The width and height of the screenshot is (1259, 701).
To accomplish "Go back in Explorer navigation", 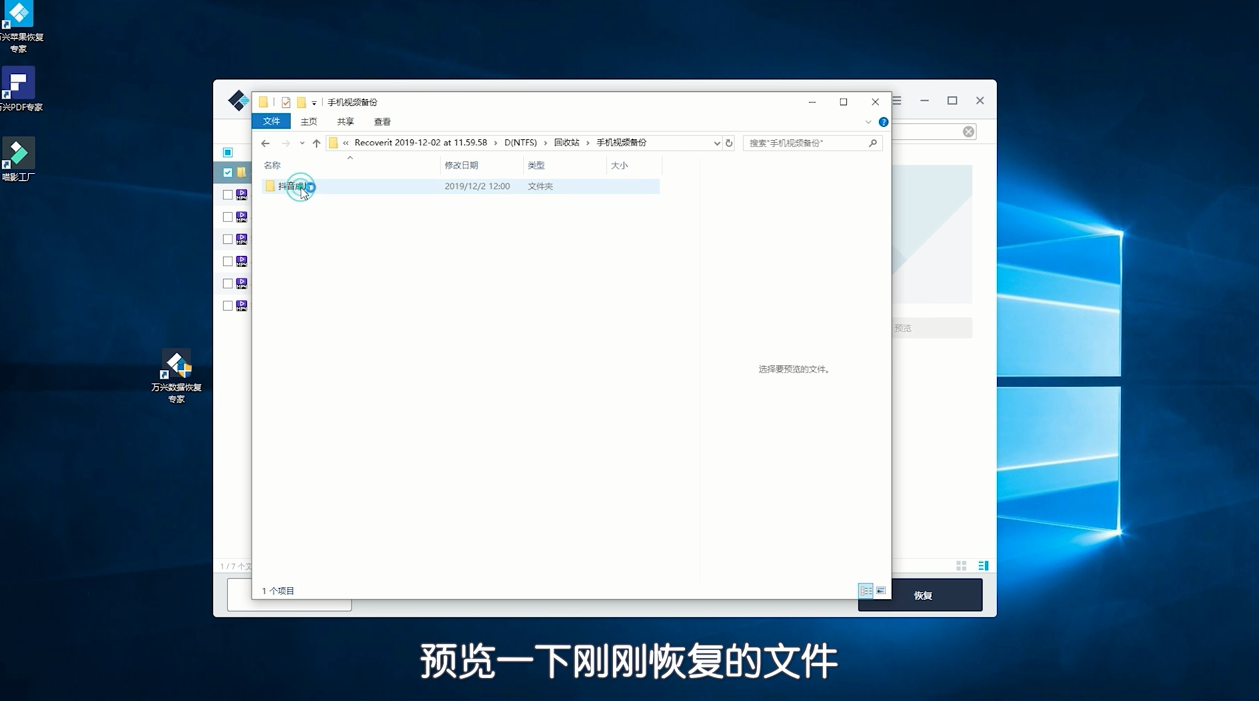I will 265,143.
